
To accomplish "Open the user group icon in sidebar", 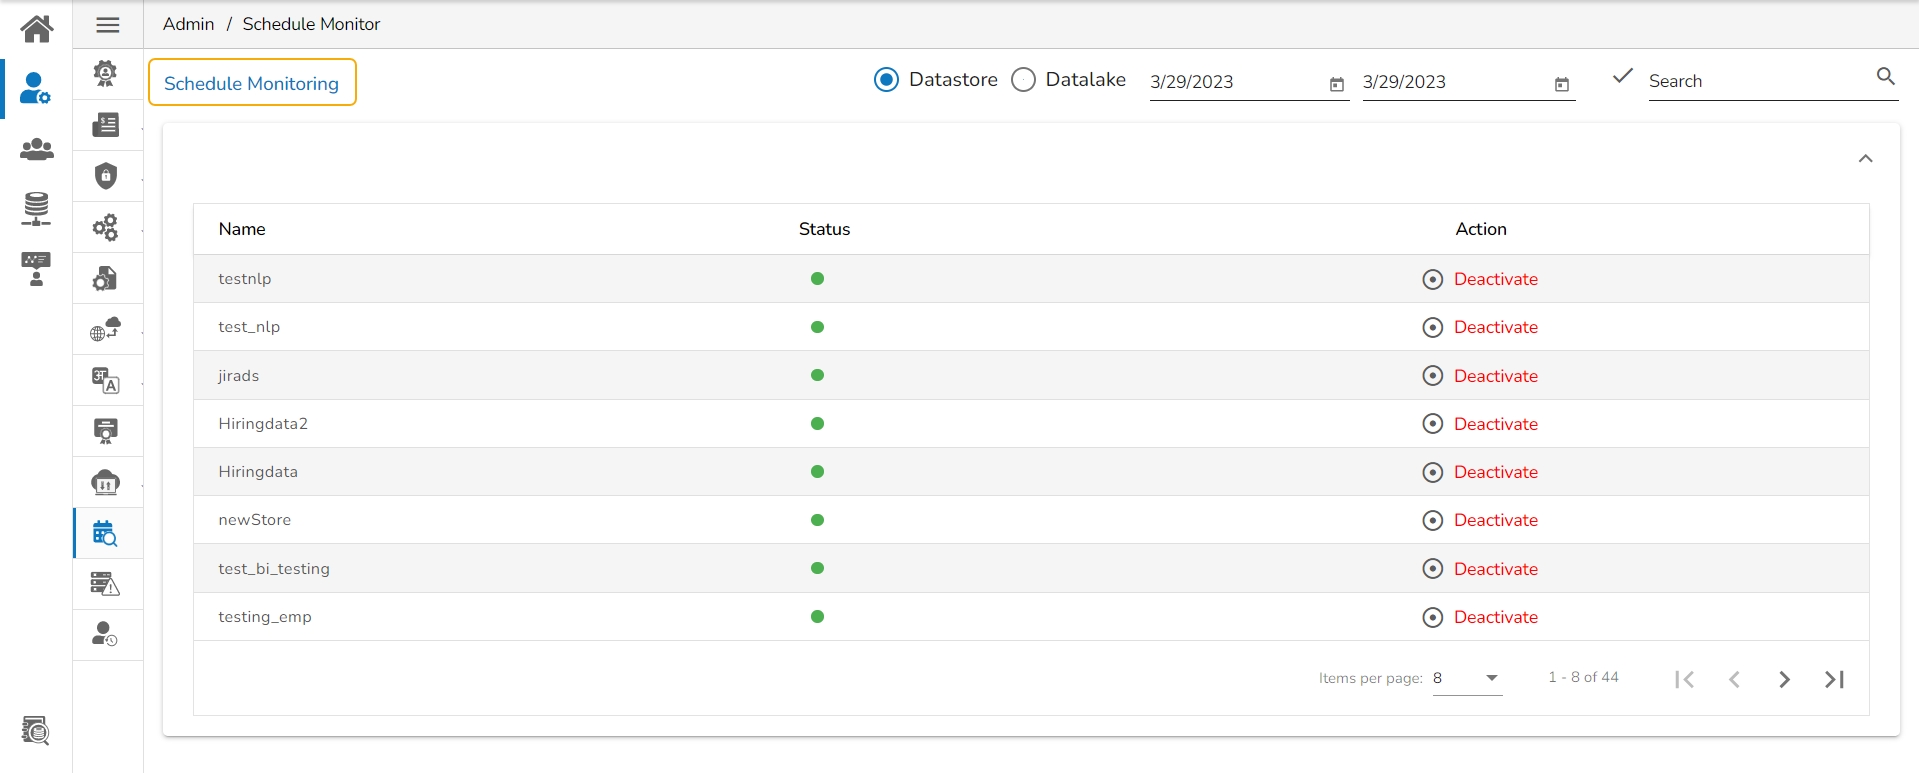I will (x=37, y=150).
